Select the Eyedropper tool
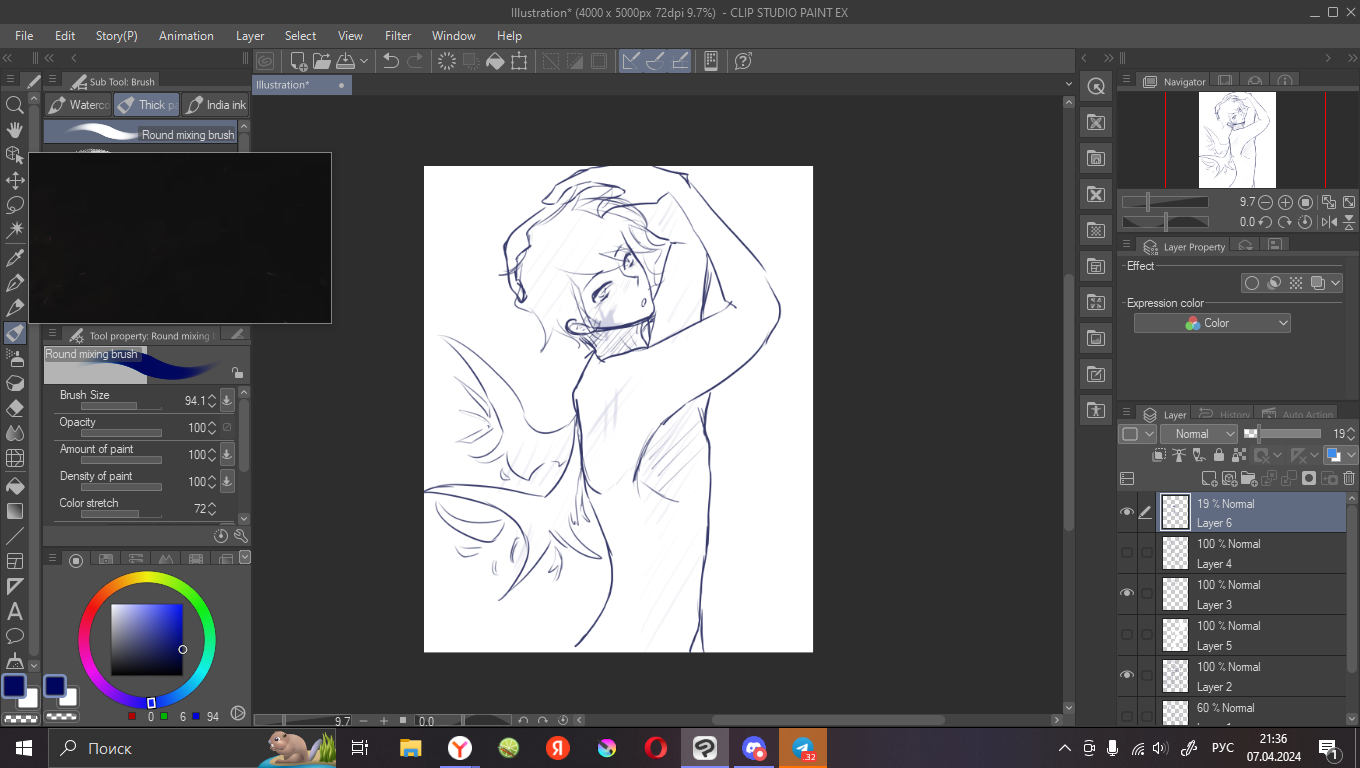 coord(15,258)
